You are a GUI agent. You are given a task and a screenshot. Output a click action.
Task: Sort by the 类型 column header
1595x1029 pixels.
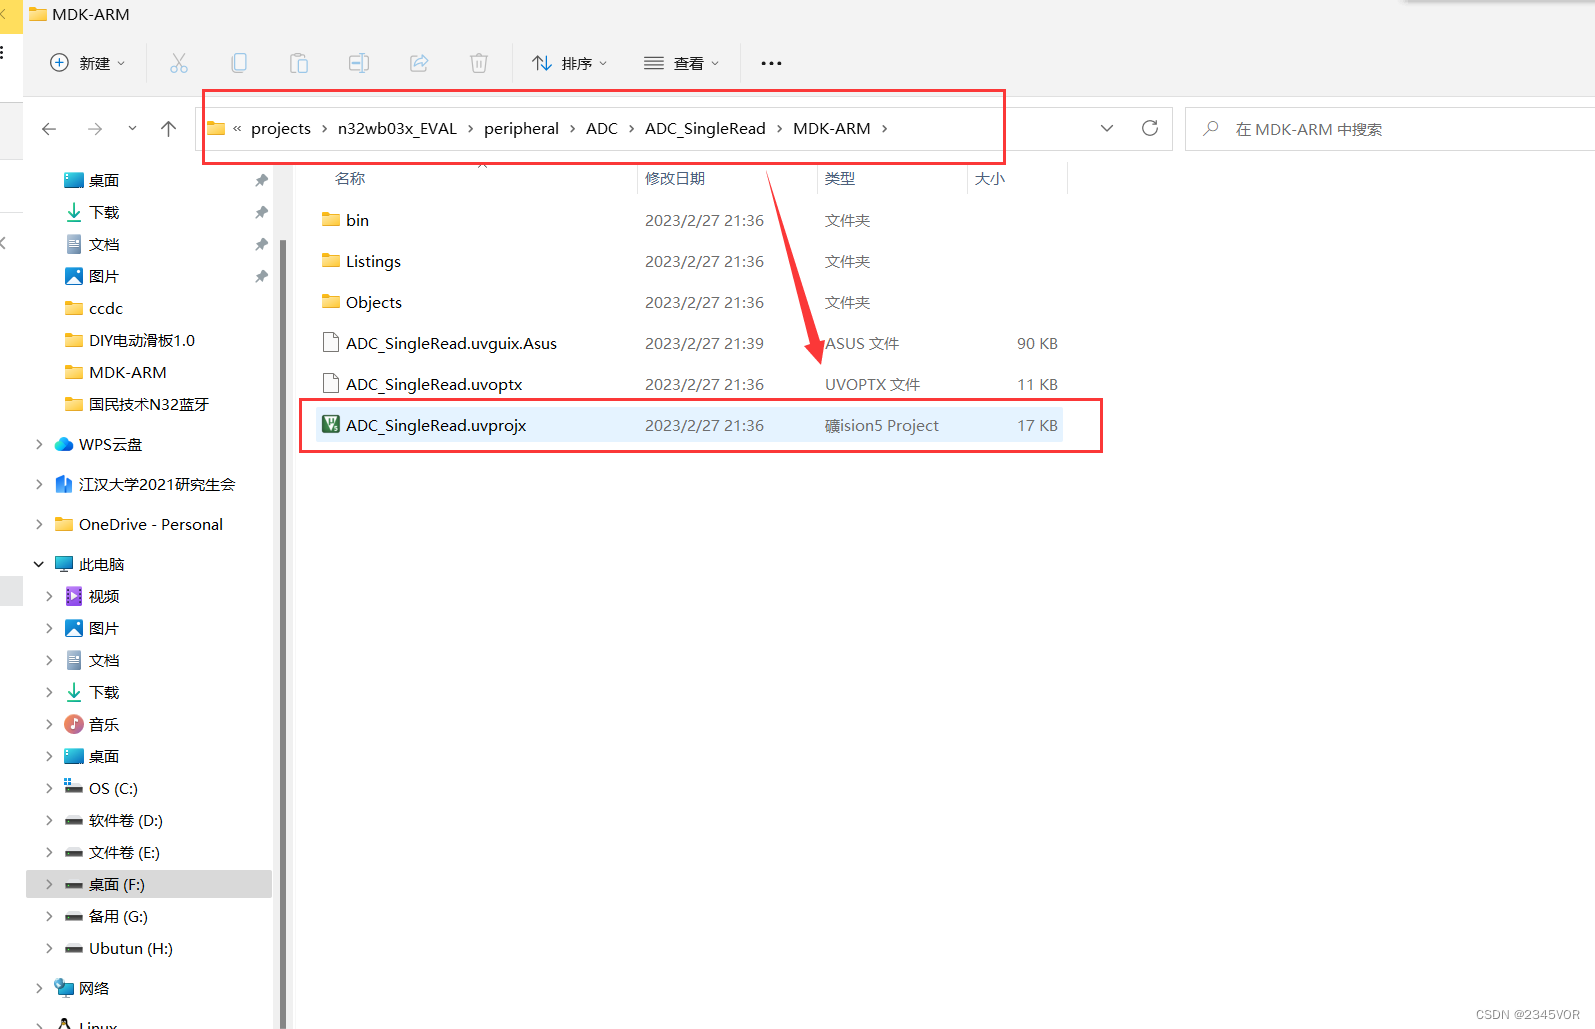[x=840, y=178]
